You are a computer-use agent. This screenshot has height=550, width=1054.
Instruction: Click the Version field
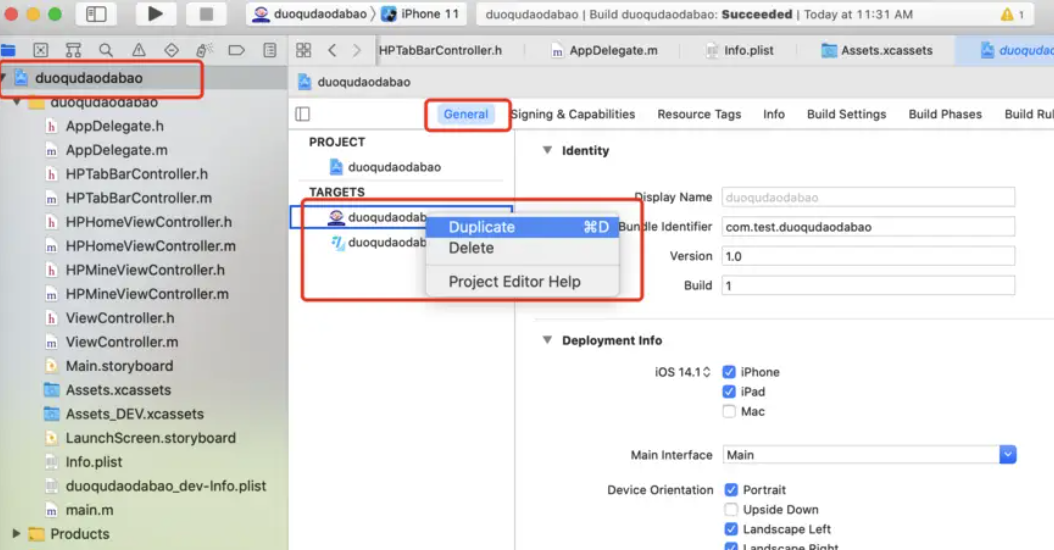pyautogui.click(x=868, y=256)
